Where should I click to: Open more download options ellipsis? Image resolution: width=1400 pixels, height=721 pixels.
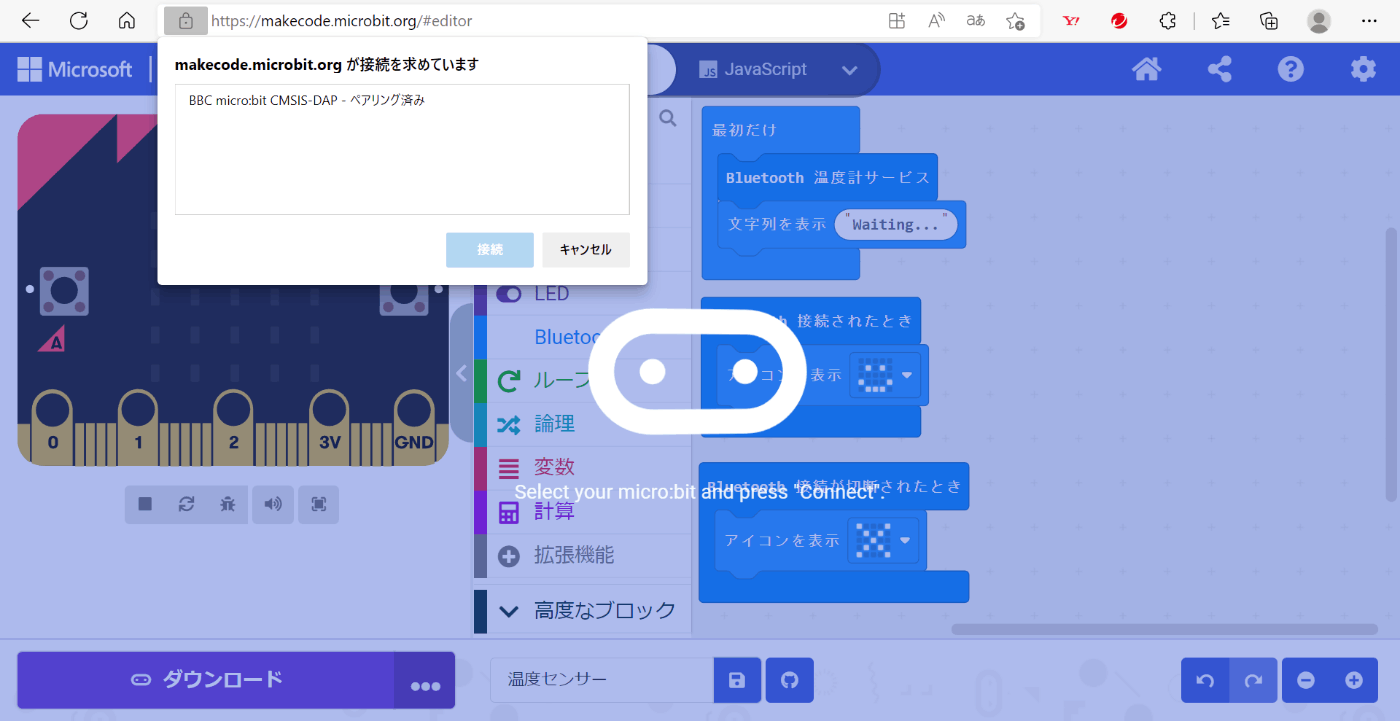425,682
